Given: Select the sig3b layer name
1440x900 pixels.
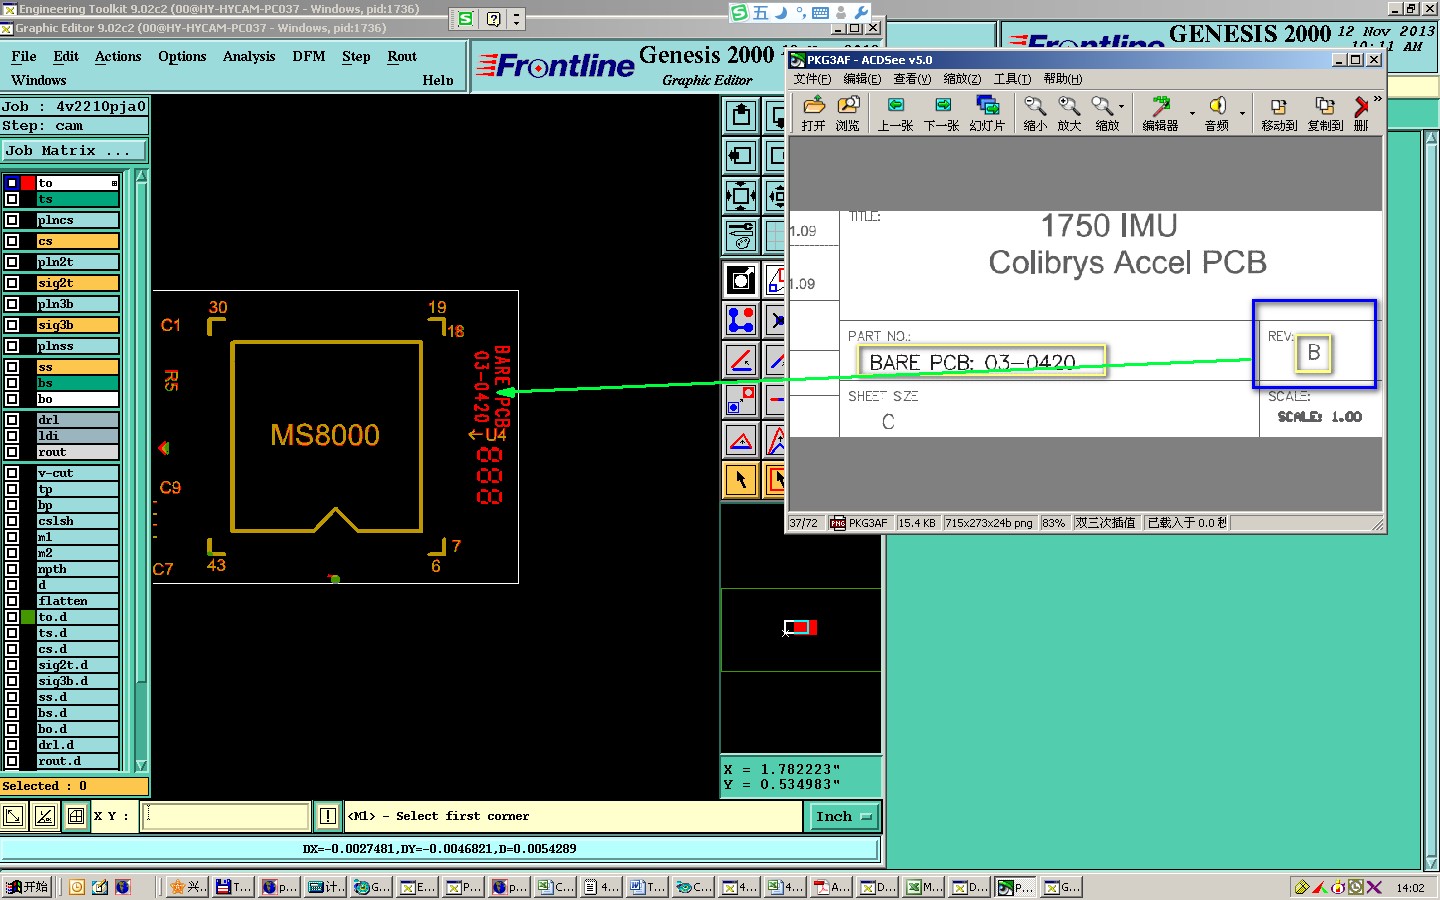Looking at the screenshot, I should (x=77, y=325).
